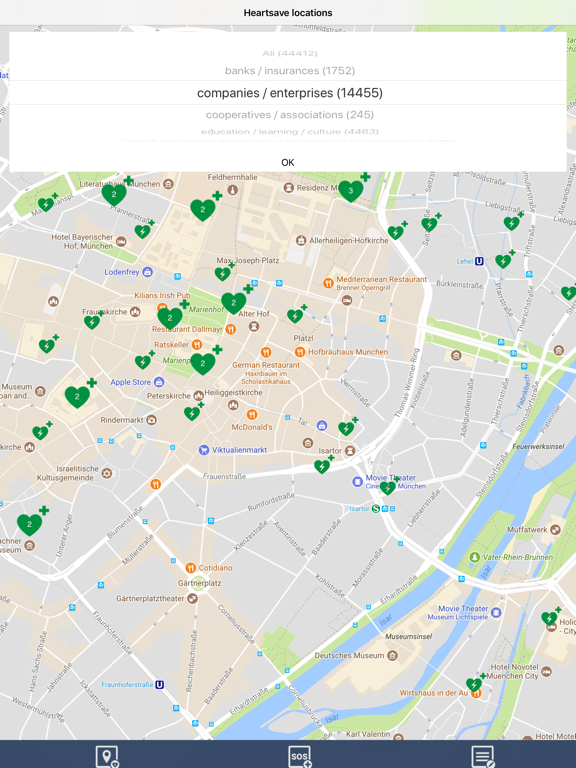Tap the Apple Store shopping pin

click(x=159, y=382)
